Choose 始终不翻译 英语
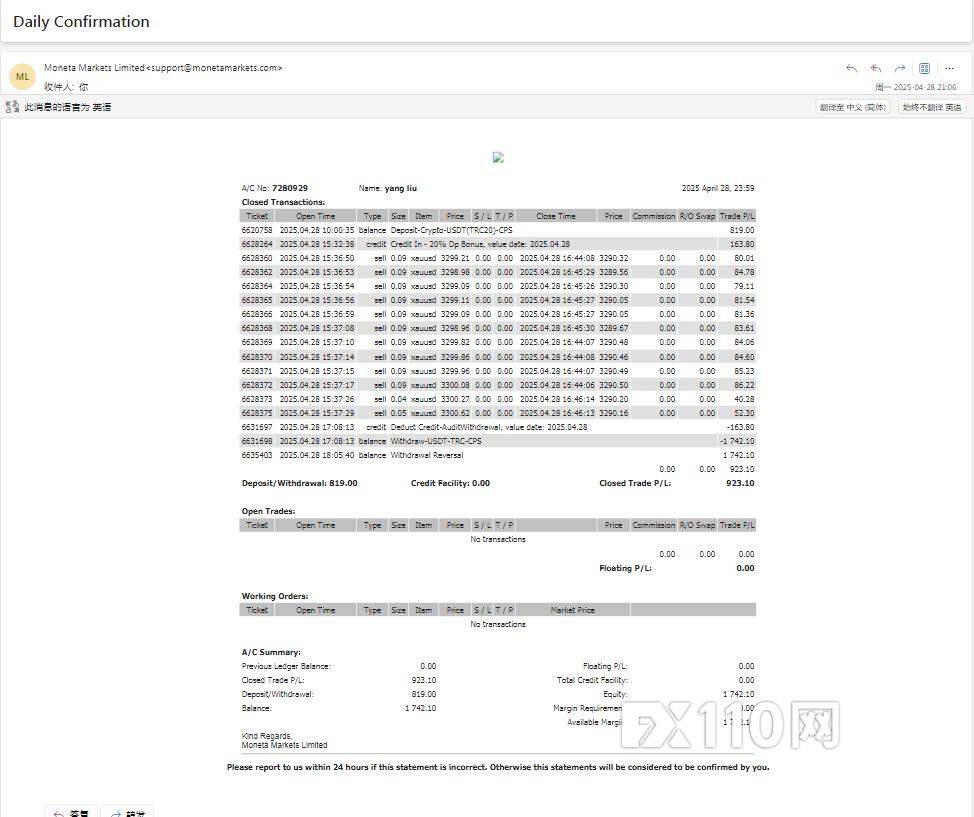Screen dimensions: 974x817 point(932,107)
